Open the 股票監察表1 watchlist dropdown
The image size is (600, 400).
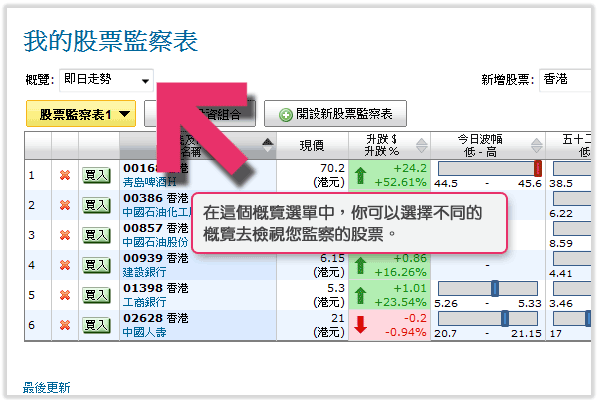click(x=81, y=114)
